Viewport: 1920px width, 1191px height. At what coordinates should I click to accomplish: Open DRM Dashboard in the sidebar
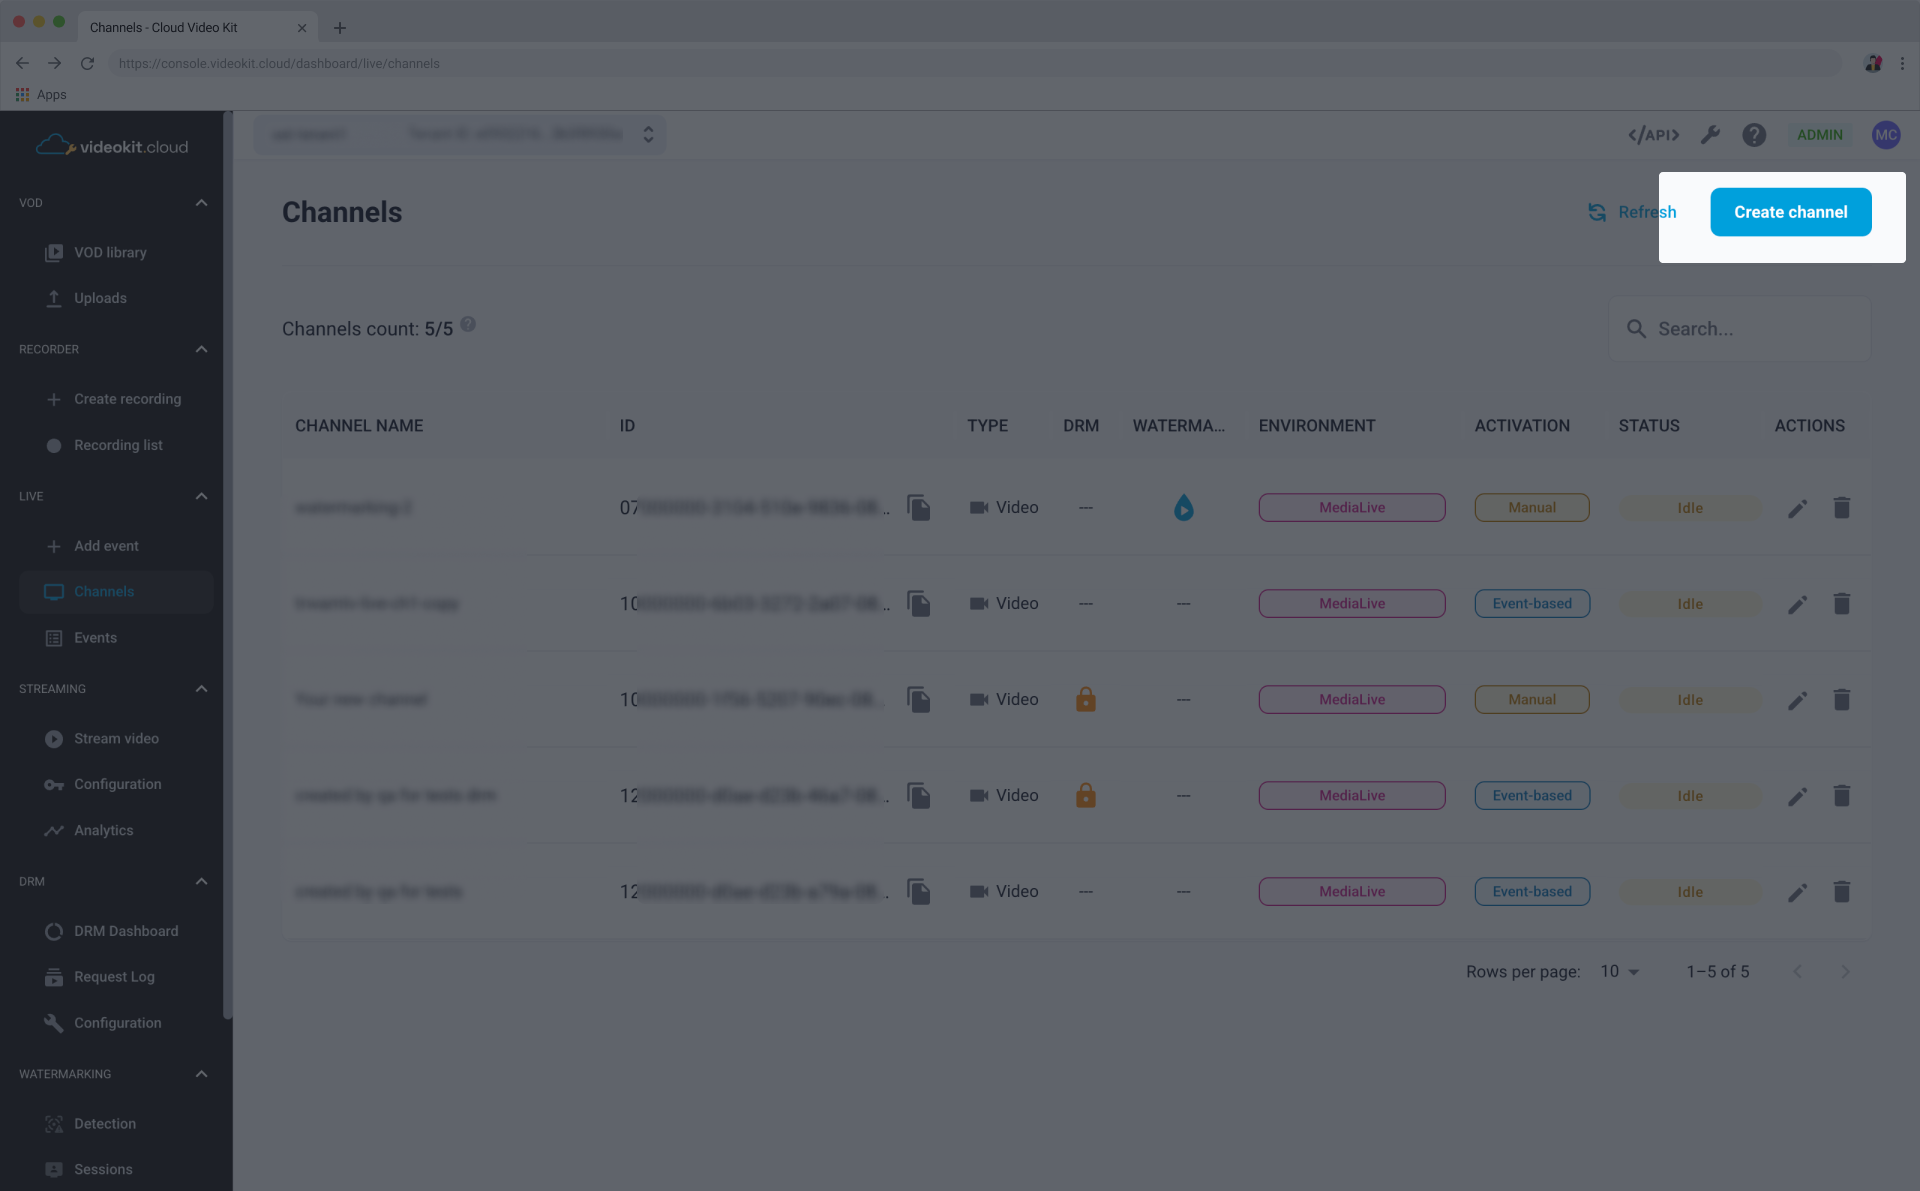(x=126, y=931)
